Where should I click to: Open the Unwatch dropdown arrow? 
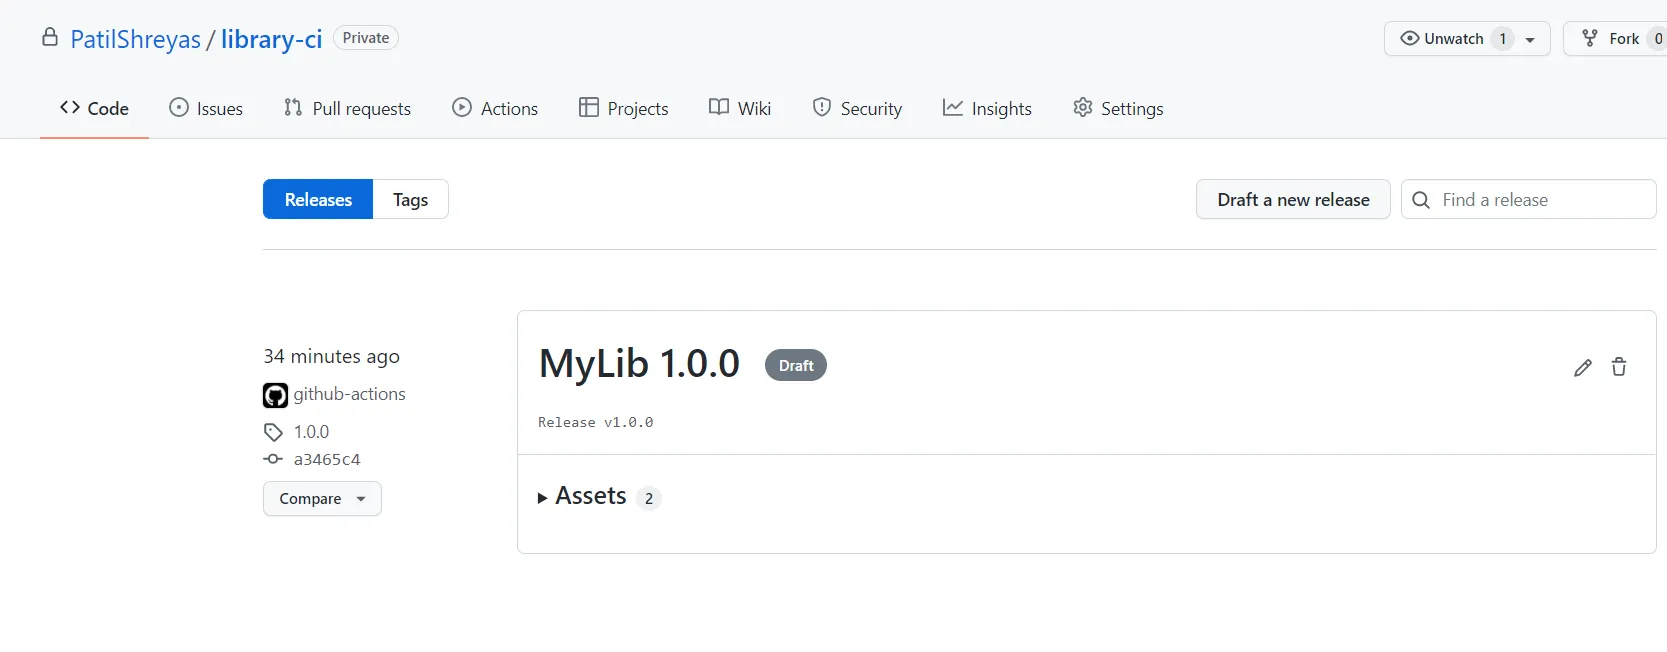(x=1530, y=40)
